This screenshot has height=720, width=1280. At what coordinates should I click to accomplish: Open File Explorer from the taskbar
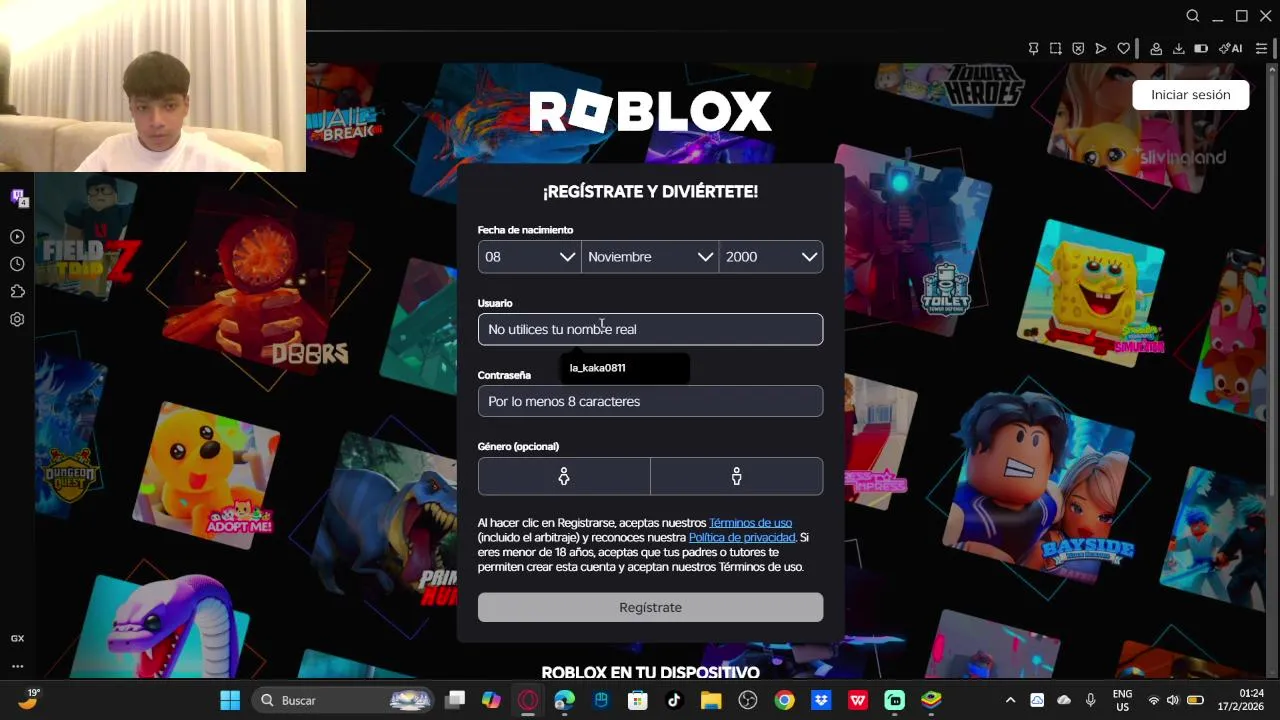coord(710,700)
